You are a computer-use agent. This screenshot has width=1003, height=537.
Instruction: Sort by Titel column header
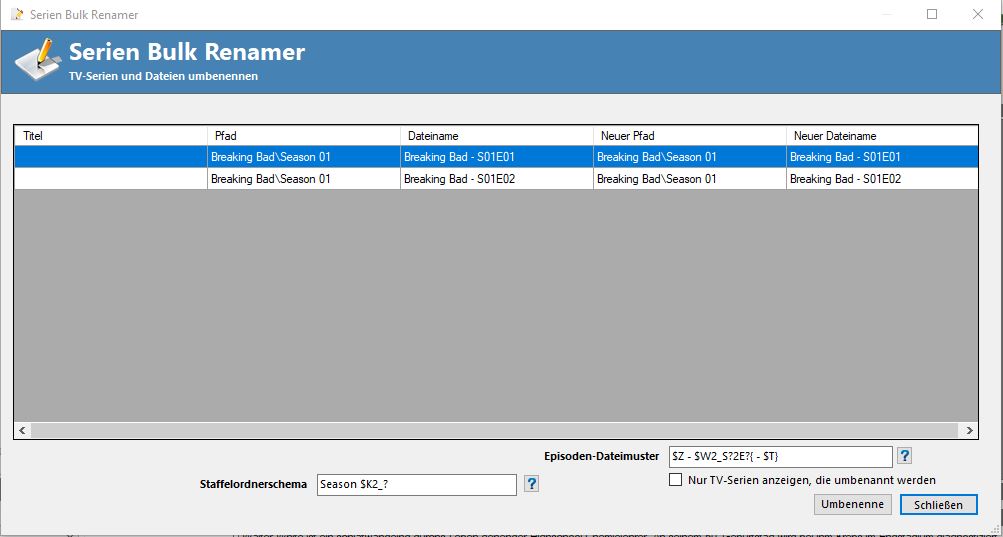[x=111, y=136]
